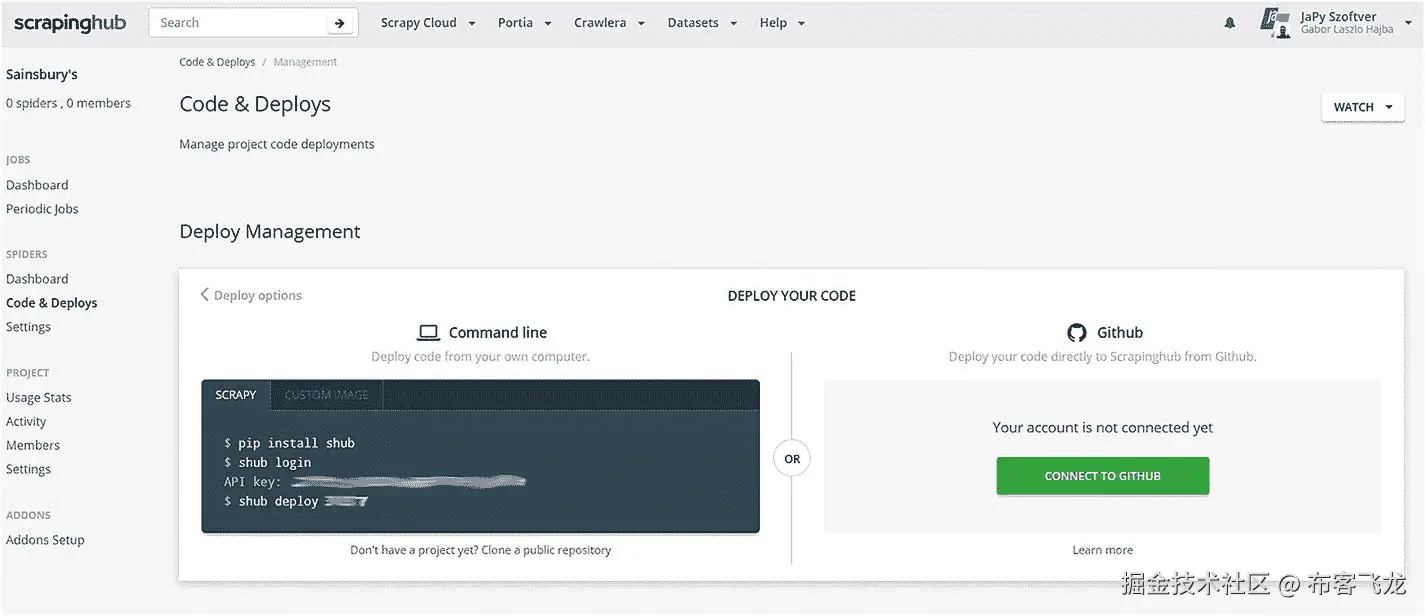The height and width of the screenshot is (616, 1425).
Task: Click the user avatar picture
Action: click(x=1275, y=23)
